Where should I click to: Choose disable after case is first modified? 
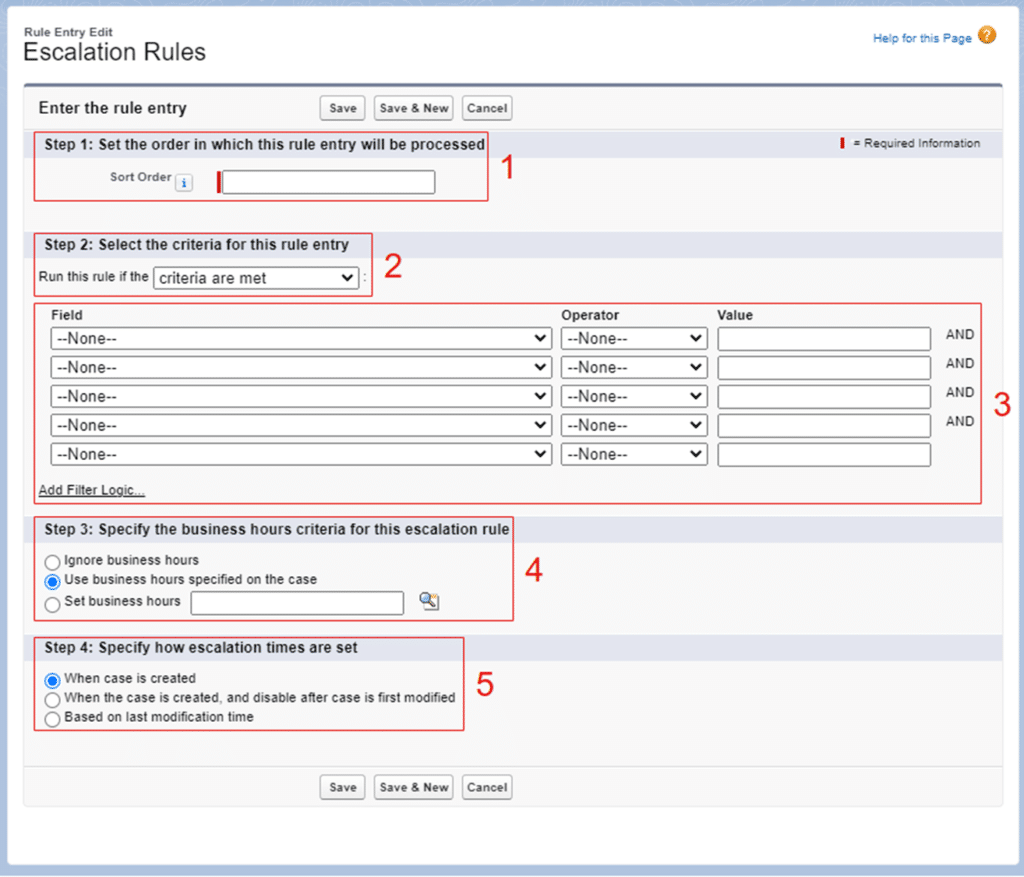[53, 699]
